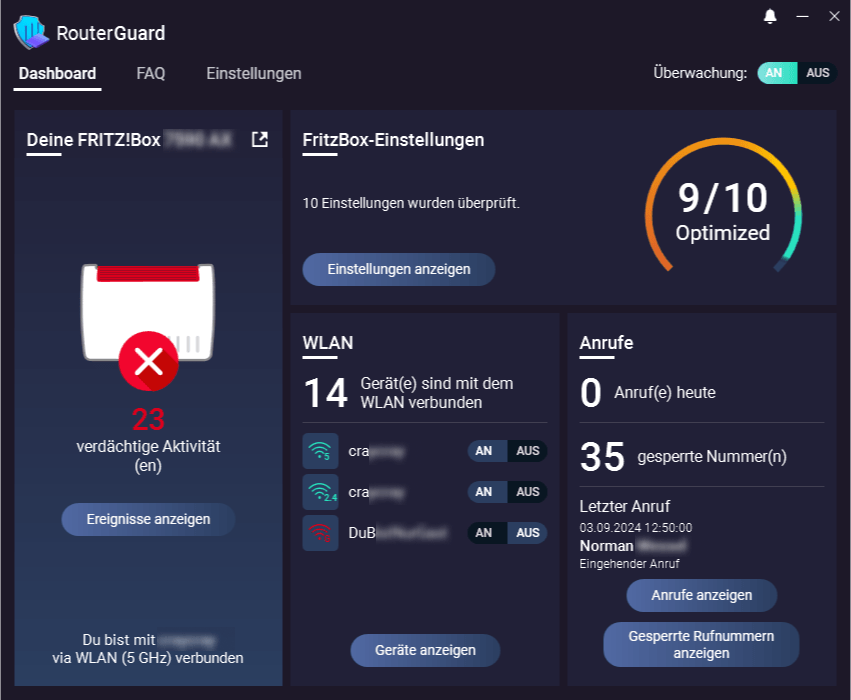
Task: Switch to the FAQ tab
Action: (150, 73)
